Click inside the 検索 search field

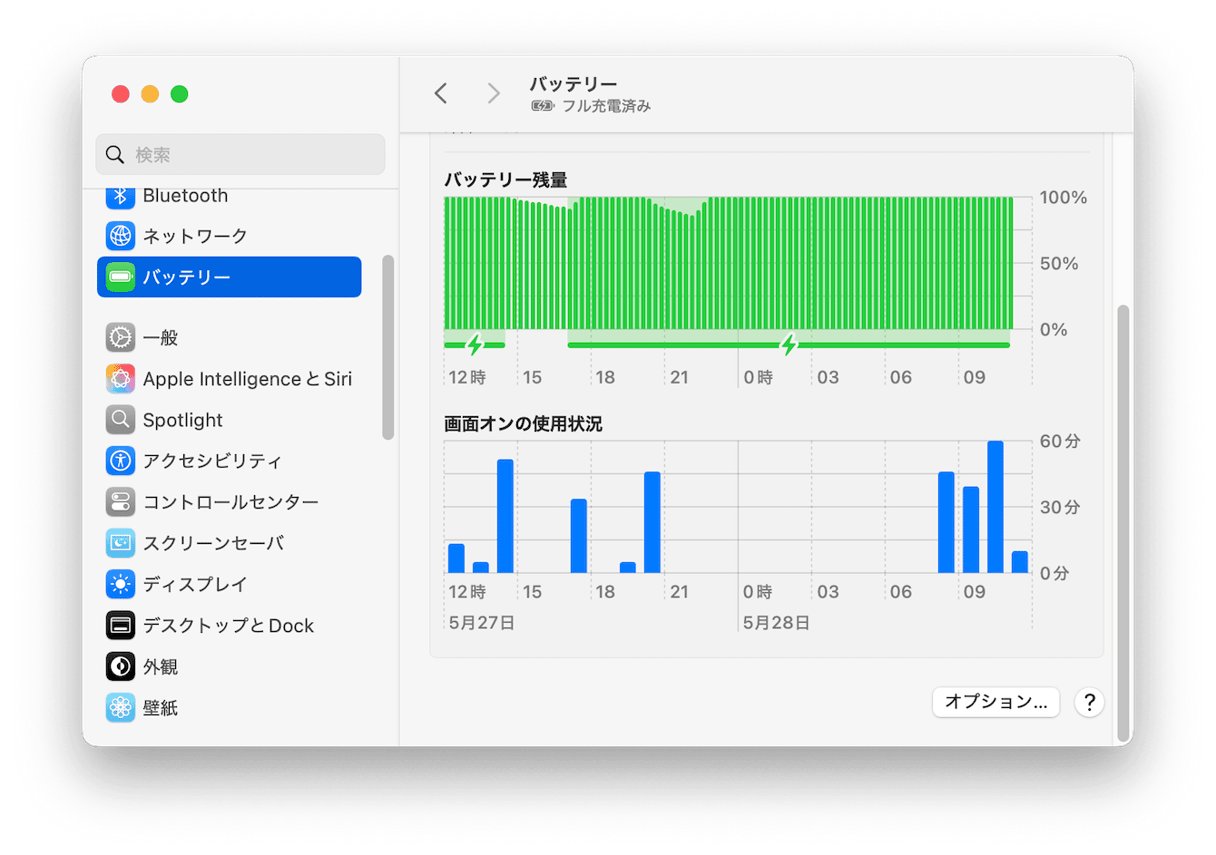click(x=240, y=154)
